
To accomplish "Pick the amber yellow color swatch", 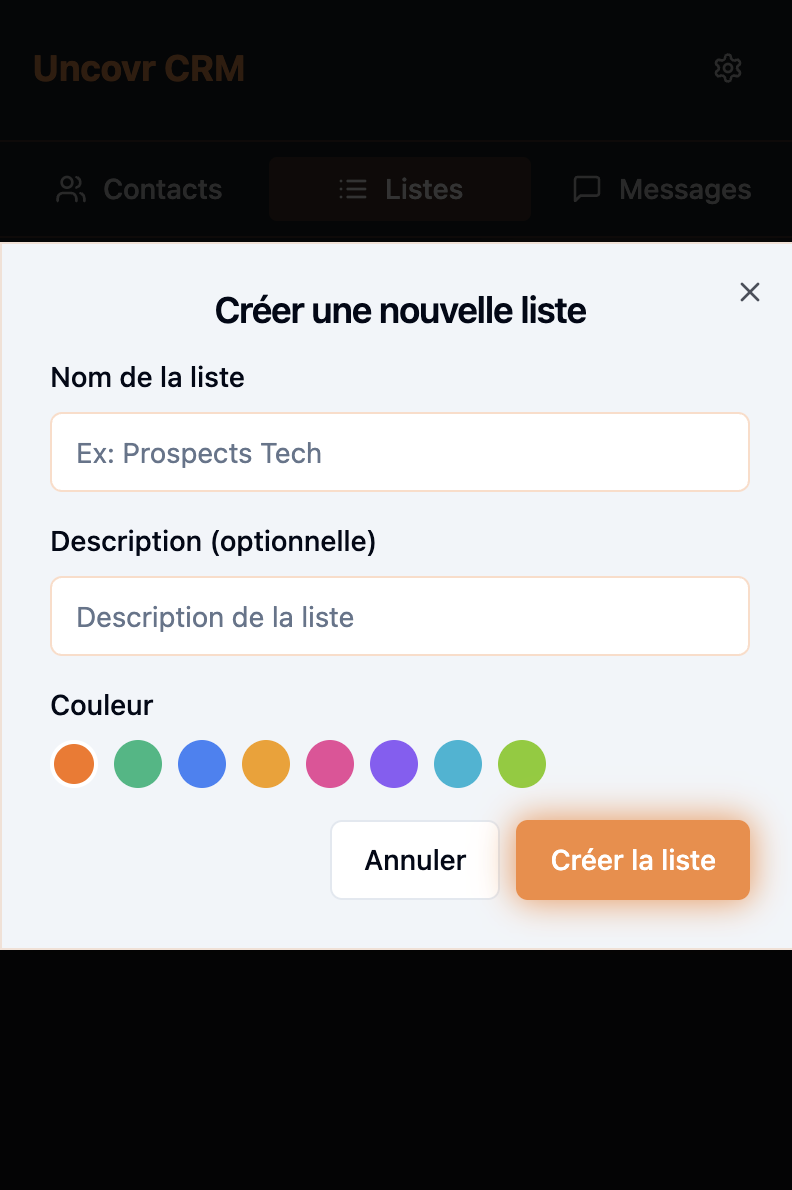I will [266, 765].
